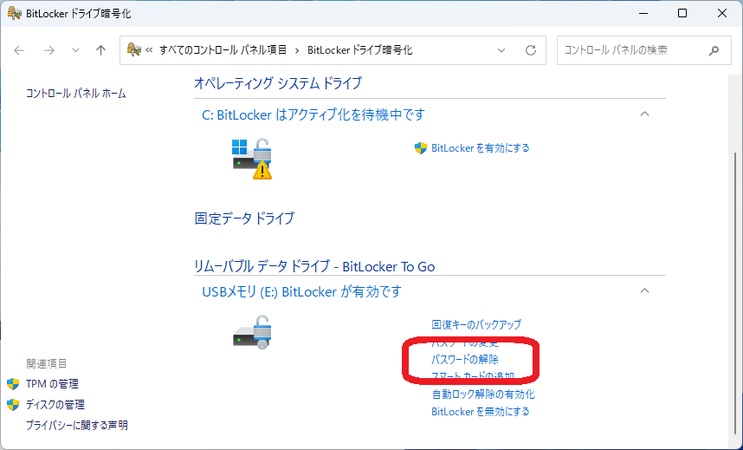Click shield icon next to TPM の管理

[13, 384]
